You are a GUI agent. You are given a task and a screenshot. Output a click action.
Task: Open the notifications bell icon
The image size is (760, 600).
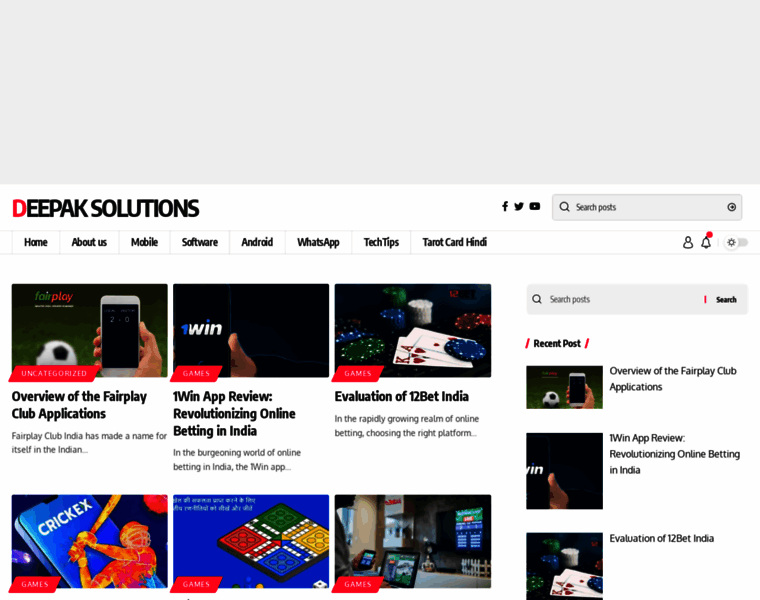click(706, 241)
